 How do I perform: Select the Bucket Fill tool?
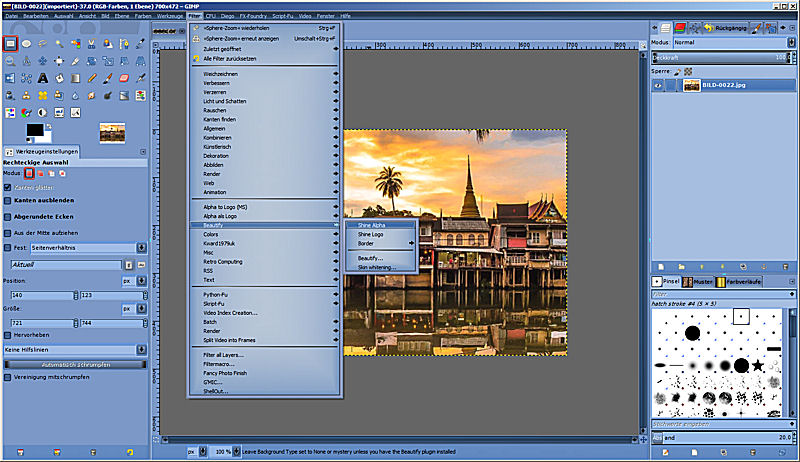pyautogui.click(x=59, y=78)
